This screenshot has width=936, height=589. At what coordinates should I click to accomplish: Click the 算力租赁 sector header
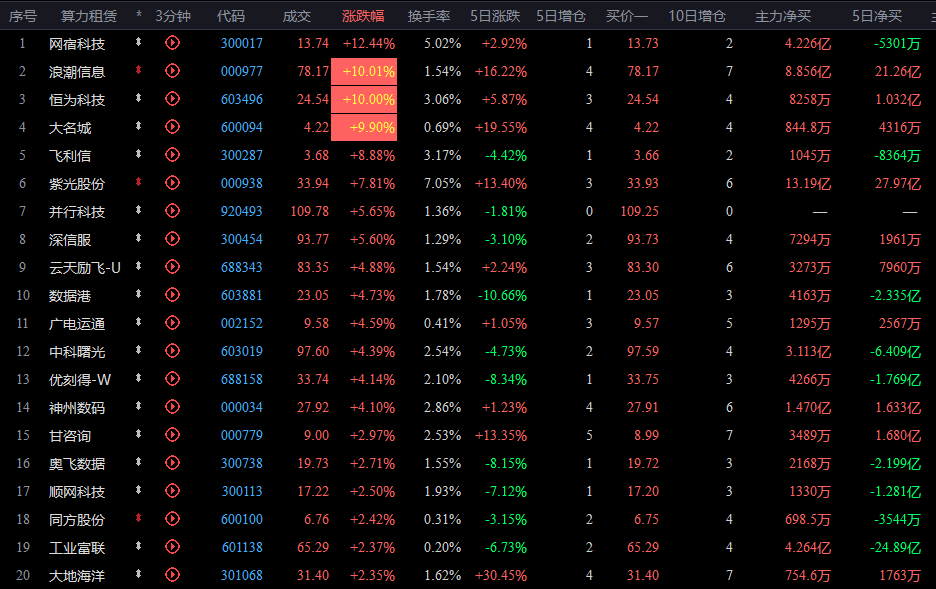point(89,16)
